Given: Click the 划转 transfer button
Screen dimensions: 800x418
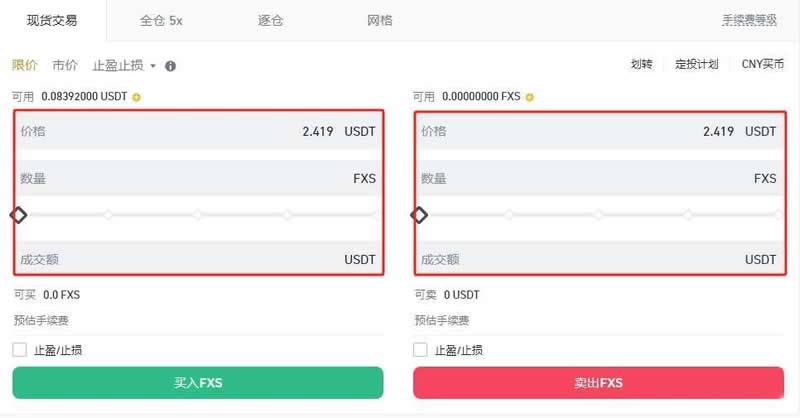Looking at the screenshot, I should (641, 64).
